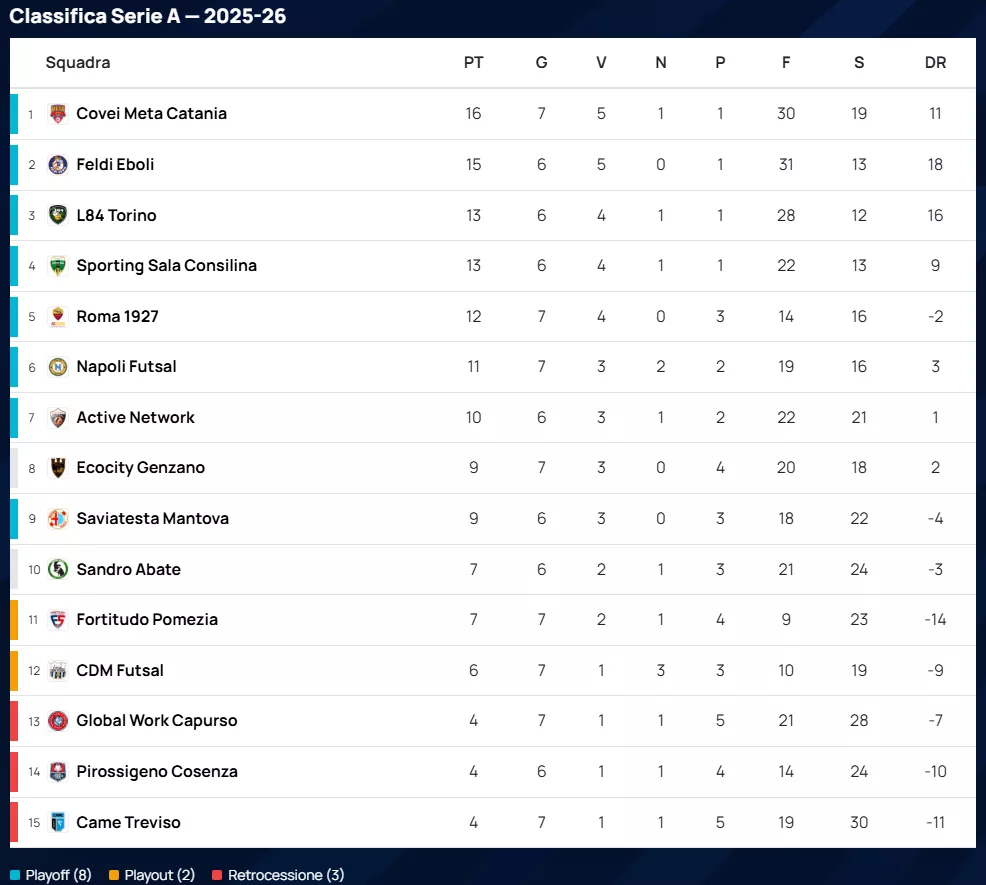Viewport: 986px width, 885px height.
Task: Click the Sandro Abate team badge
Action: click(58, 569)
